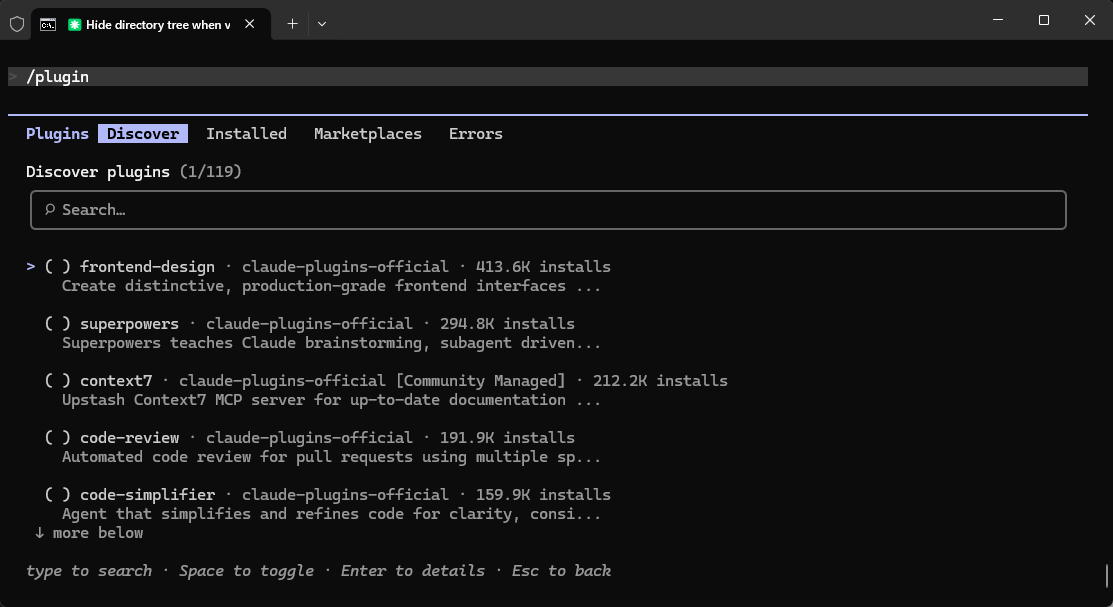Click the Plugins heading label
Screen dimensions: 1113x607
(57, 133)
